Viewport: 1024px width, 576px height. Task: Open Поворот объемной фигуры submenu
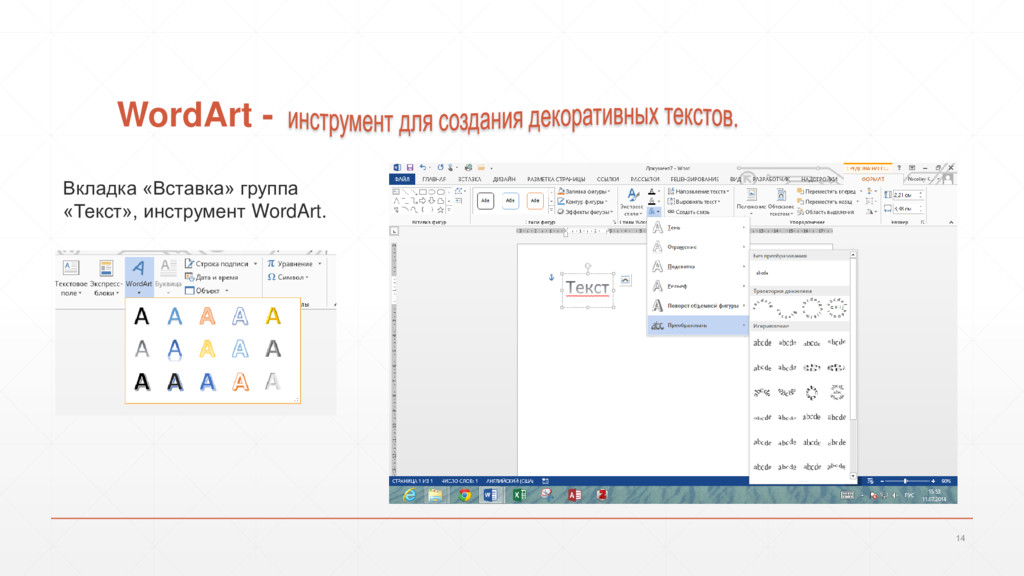click(x=698, y=306)
